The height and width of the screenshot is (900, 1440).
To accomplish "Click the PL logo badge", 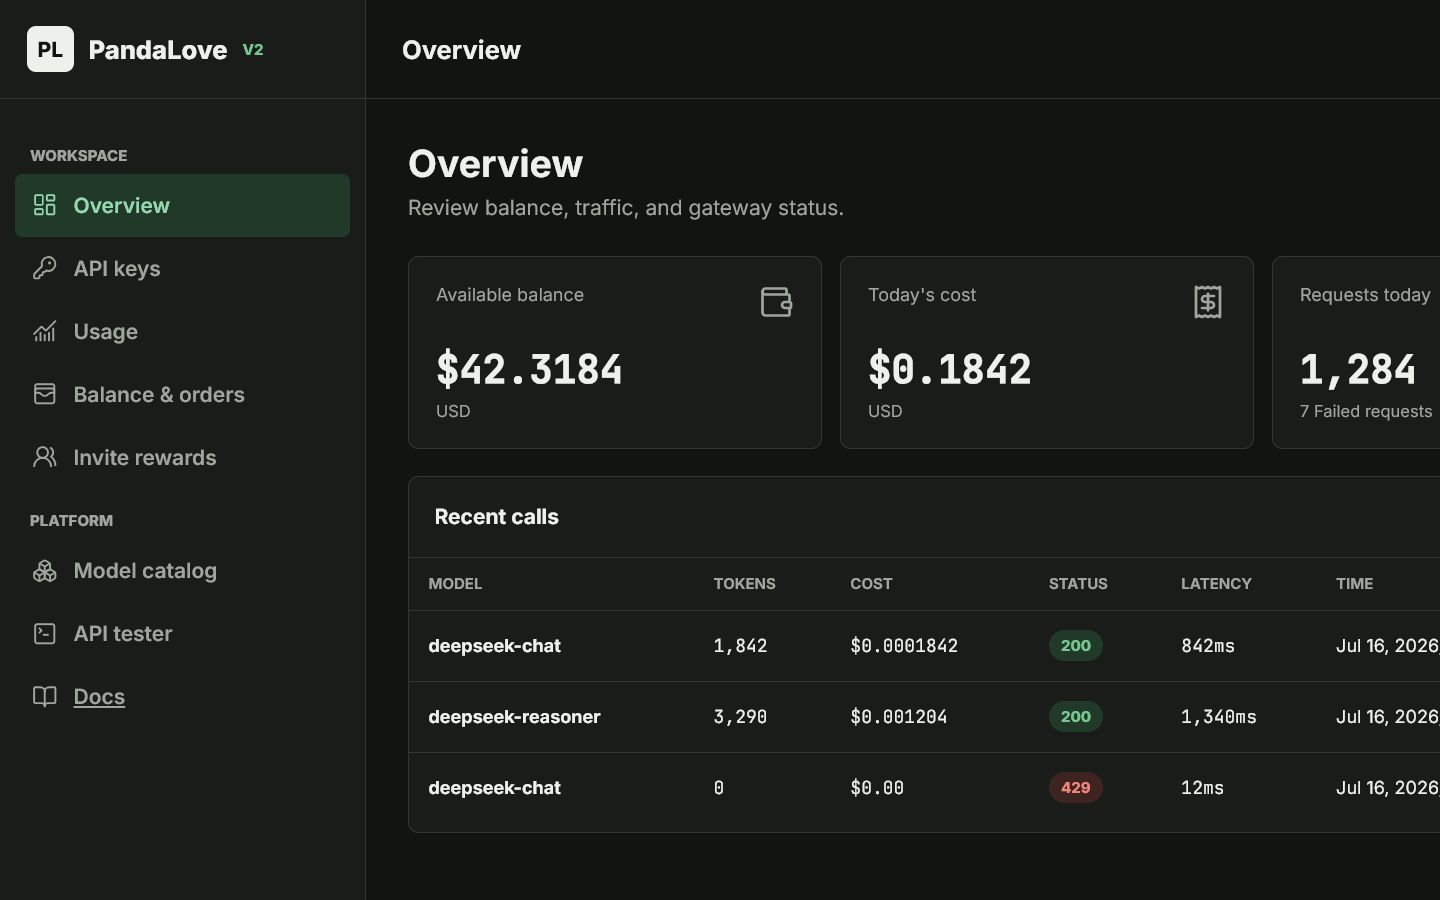I will tap(50, 49).
